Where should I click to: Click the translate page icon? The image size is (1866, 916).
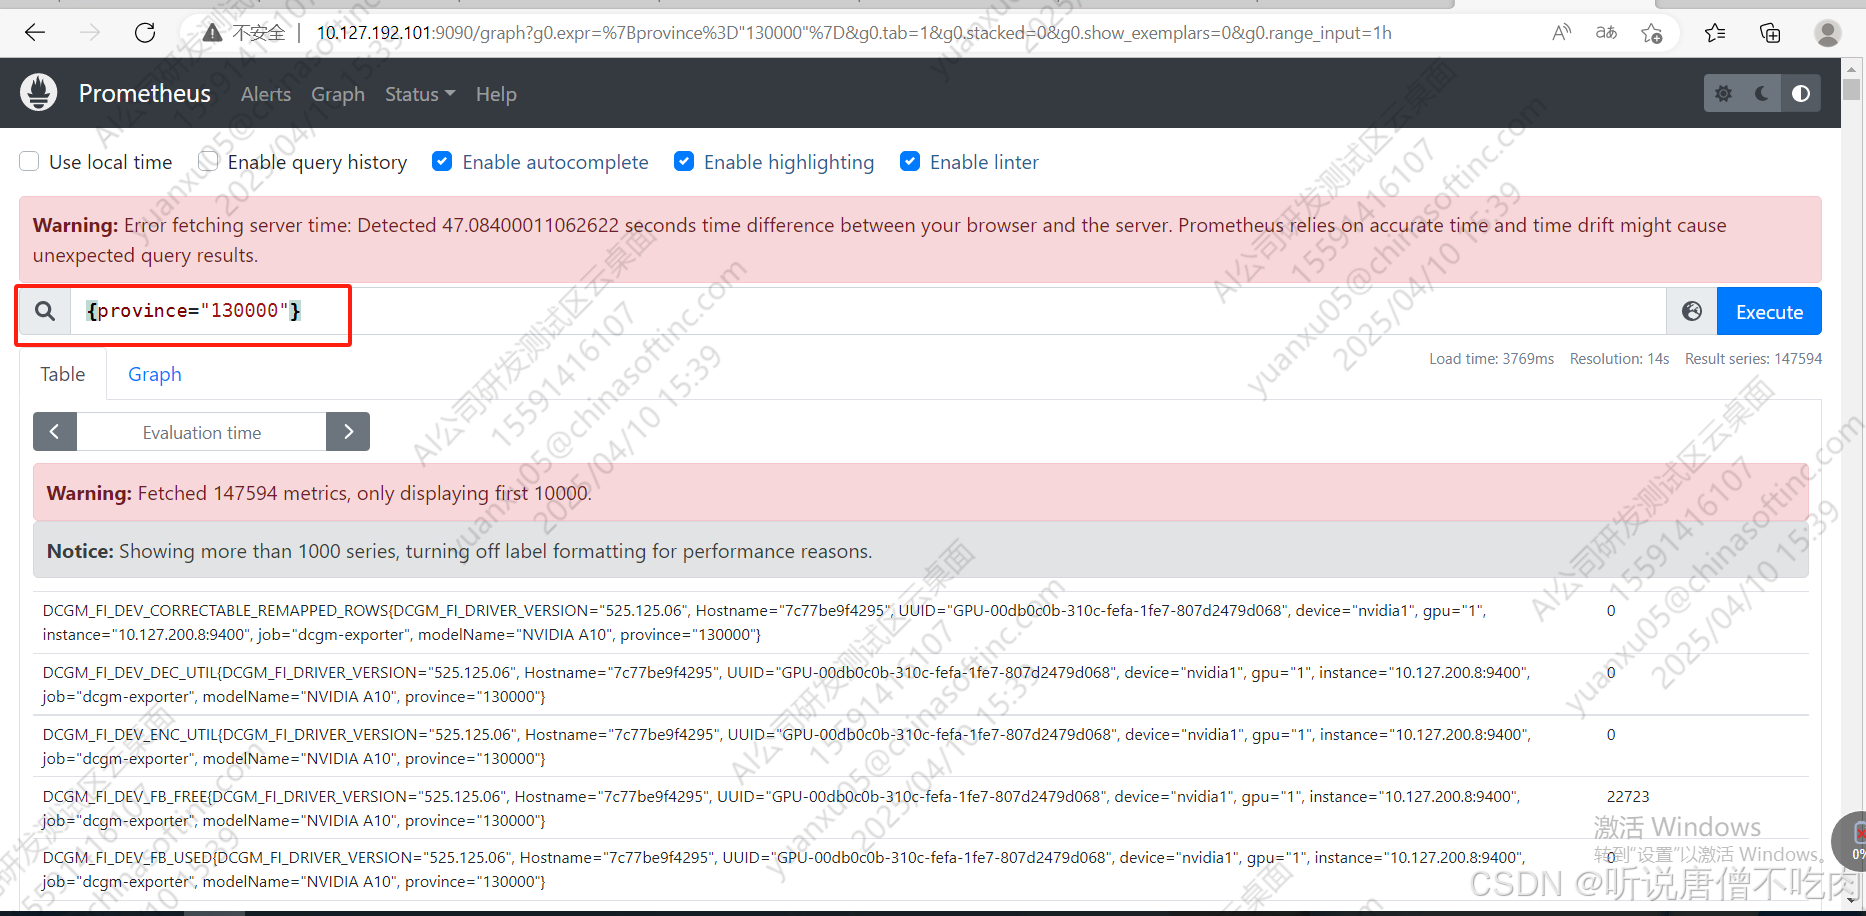[1606, 33]
